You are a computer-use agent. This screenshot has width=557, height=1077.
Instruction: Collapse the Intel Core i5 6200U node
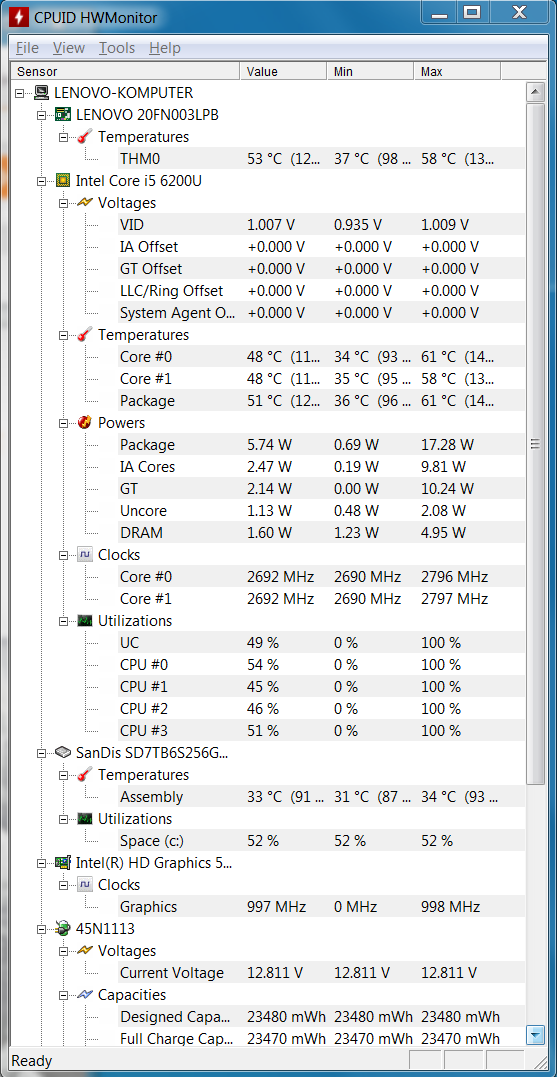[41, 181]
